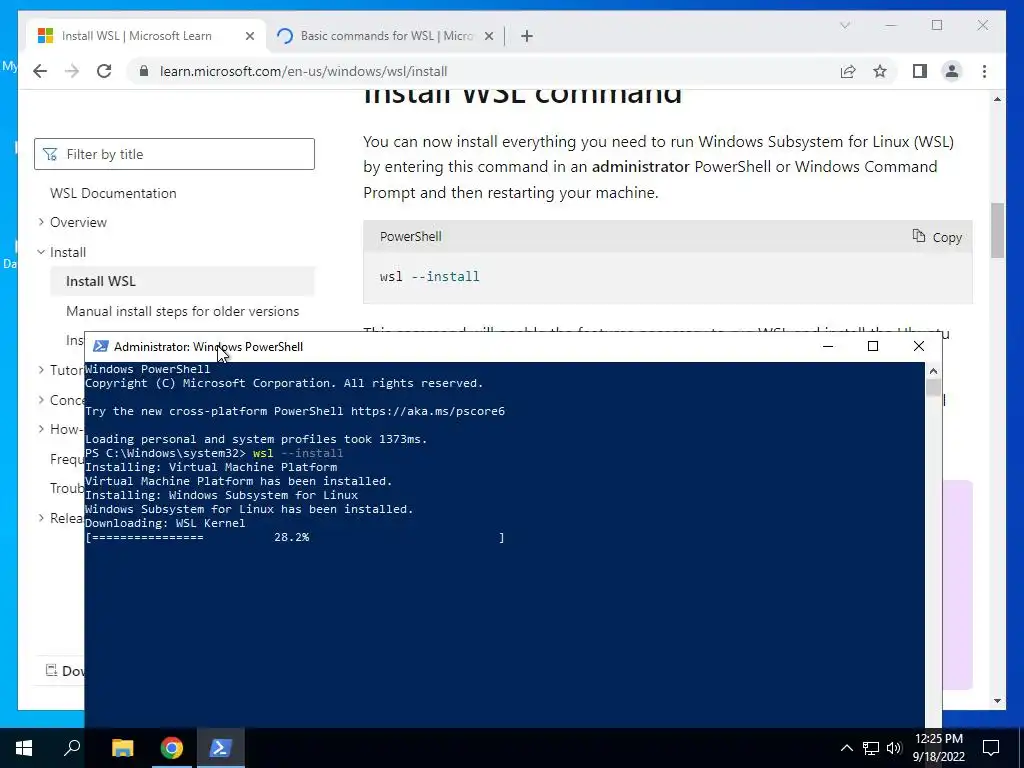Viewport: 1024px width, 768px height.
Task: Click the address bar URL
Action: coord(304,71)
